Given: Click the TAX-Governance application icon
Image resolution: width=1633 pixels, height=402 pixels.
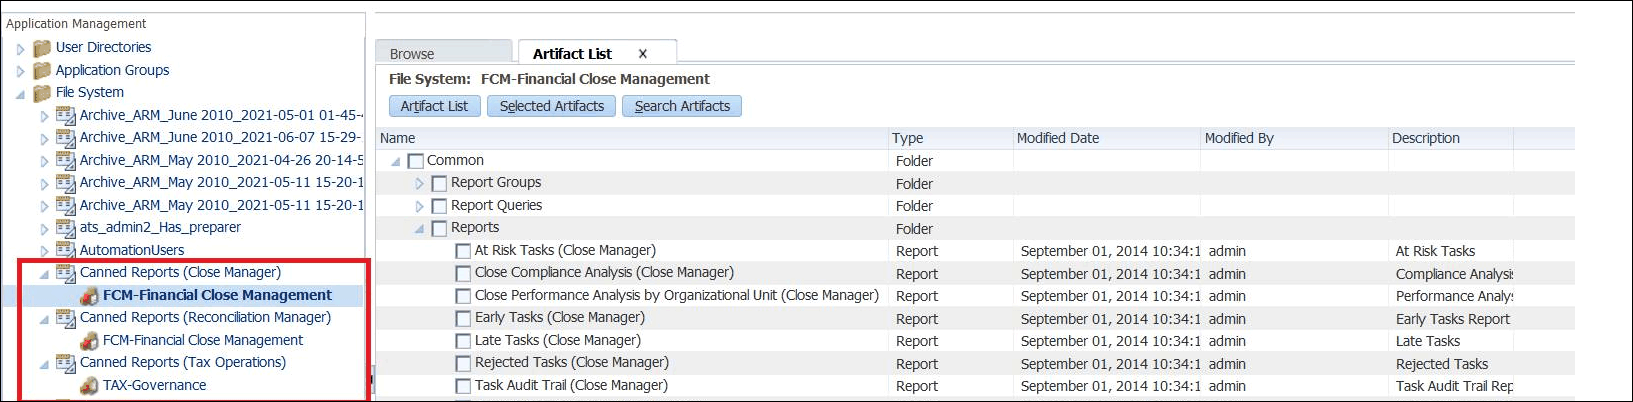Looking at the screenshot, I should [89, 386].
